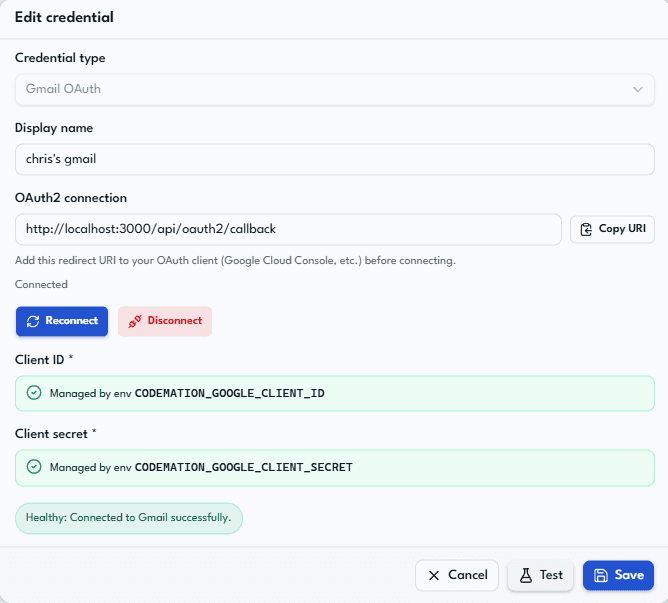Screen dimensions: 668x603
Task: Click the OAuth2 connection label
Action: pos(71,198)
